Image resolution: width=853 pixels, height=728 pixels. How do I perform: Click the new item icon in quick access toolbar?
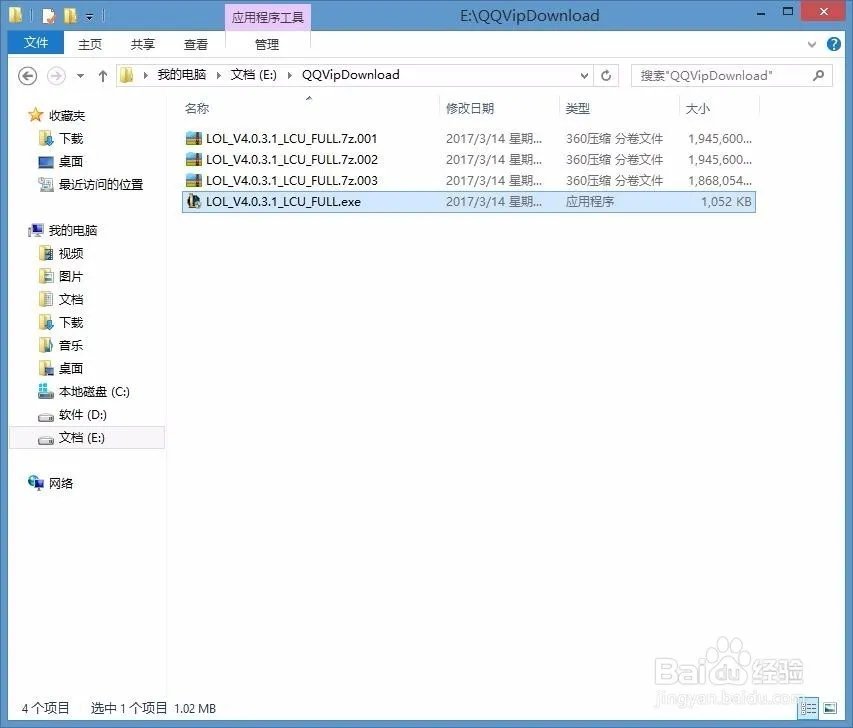(48, 15)
